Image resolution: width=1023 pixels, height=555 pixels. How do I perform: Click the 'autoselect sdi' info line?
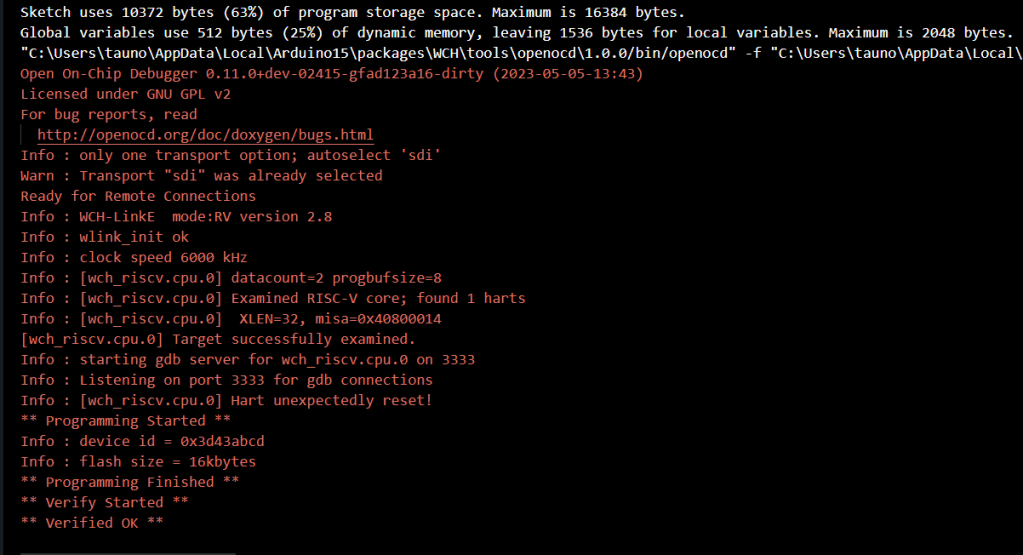(230, 155)
